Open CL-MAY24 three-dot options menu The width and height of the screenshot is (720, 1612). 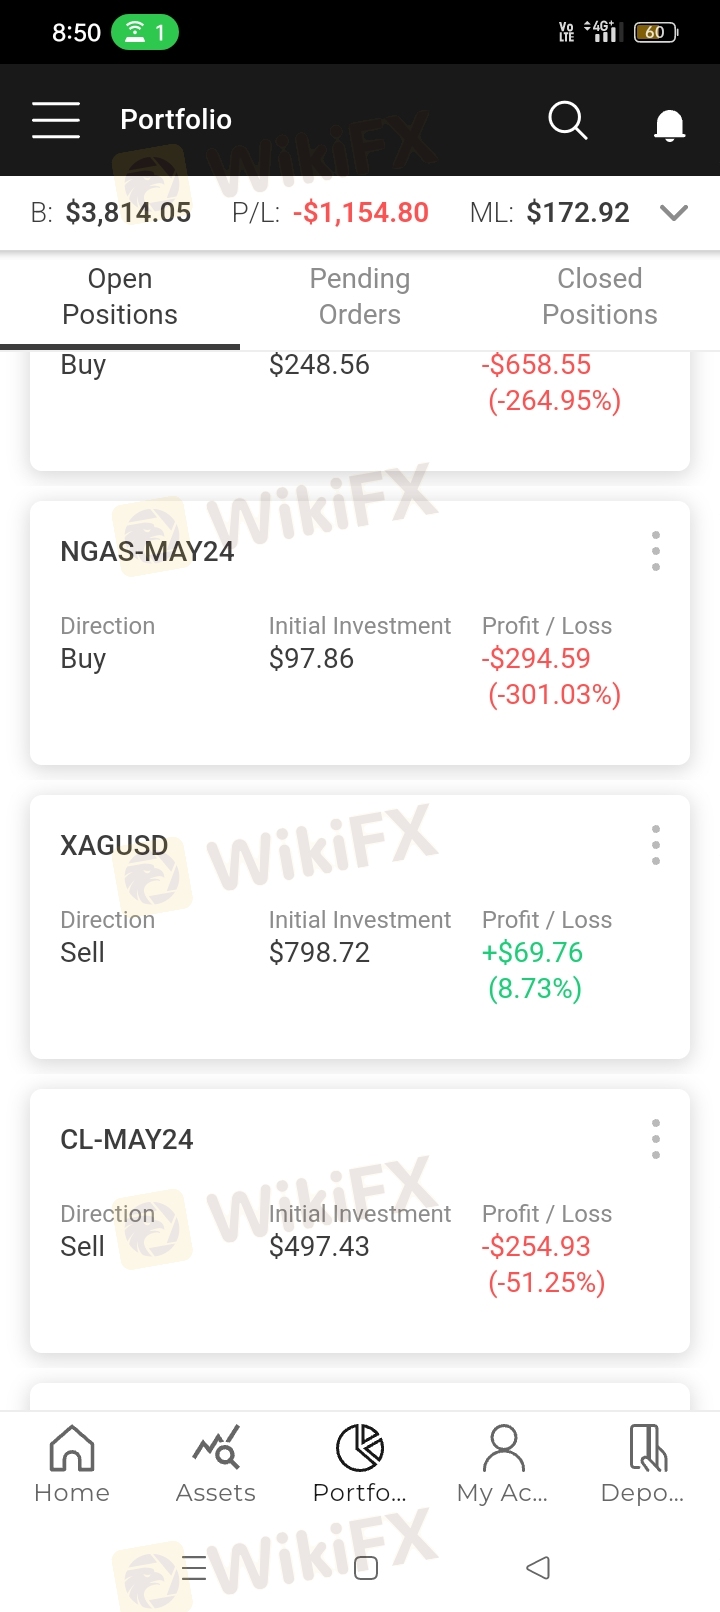point(656,1139)
